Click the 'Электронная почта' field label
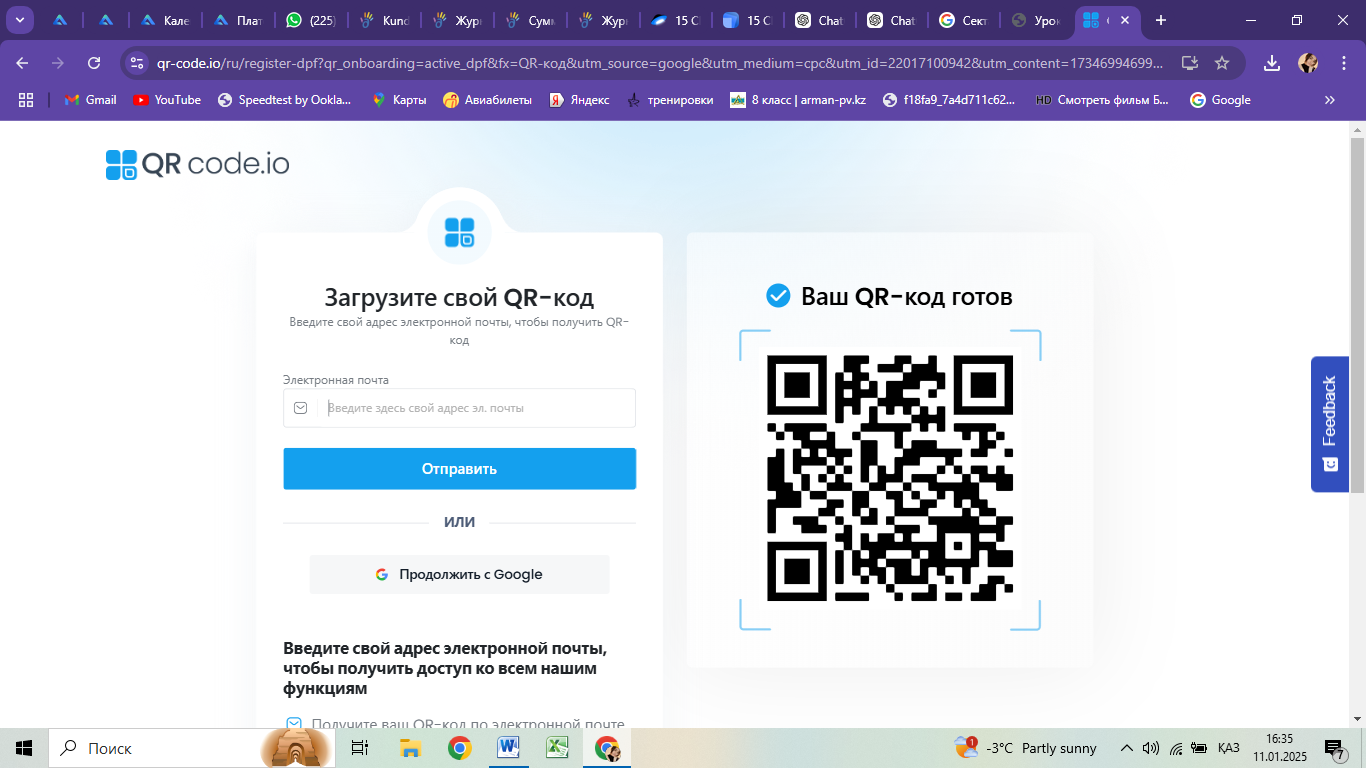 coord(336,380)
